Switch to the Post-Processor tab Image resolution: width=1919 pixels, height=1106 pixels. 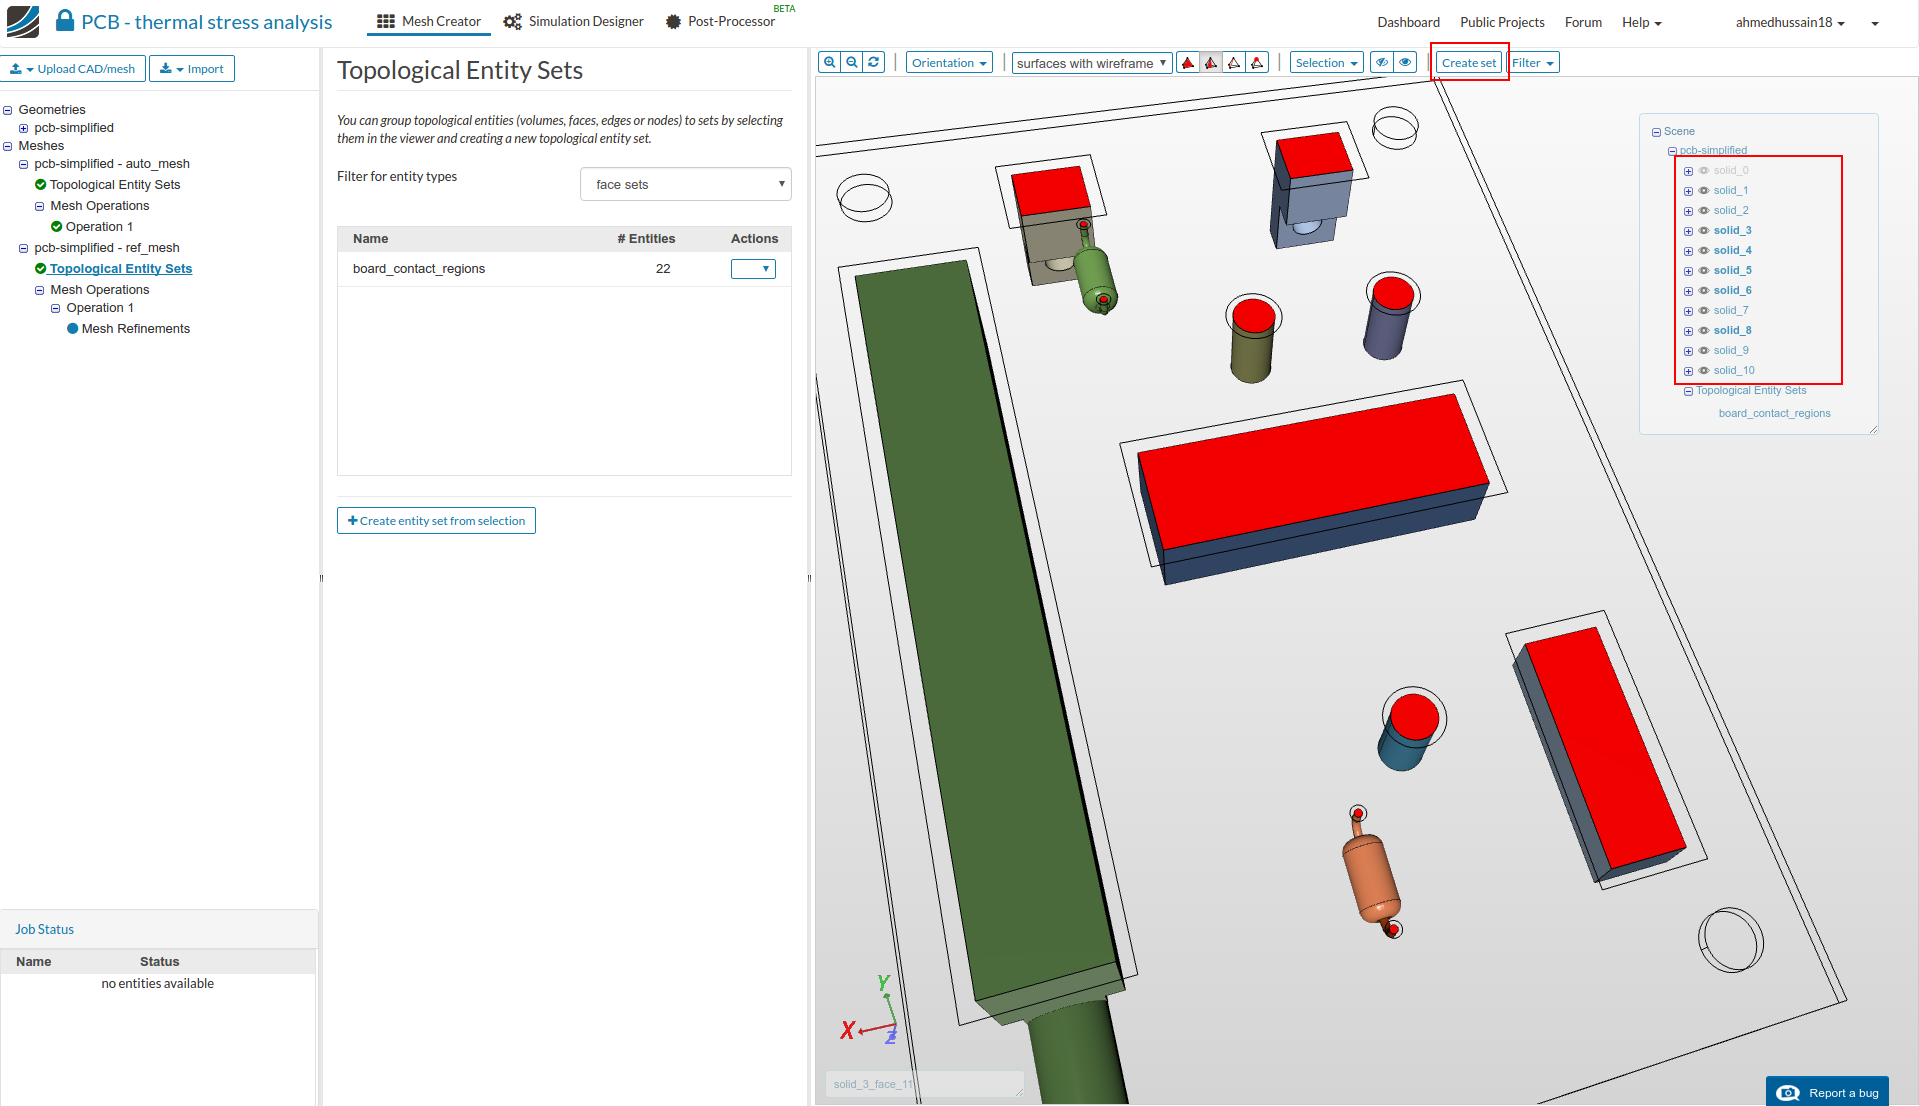(721, 21)
